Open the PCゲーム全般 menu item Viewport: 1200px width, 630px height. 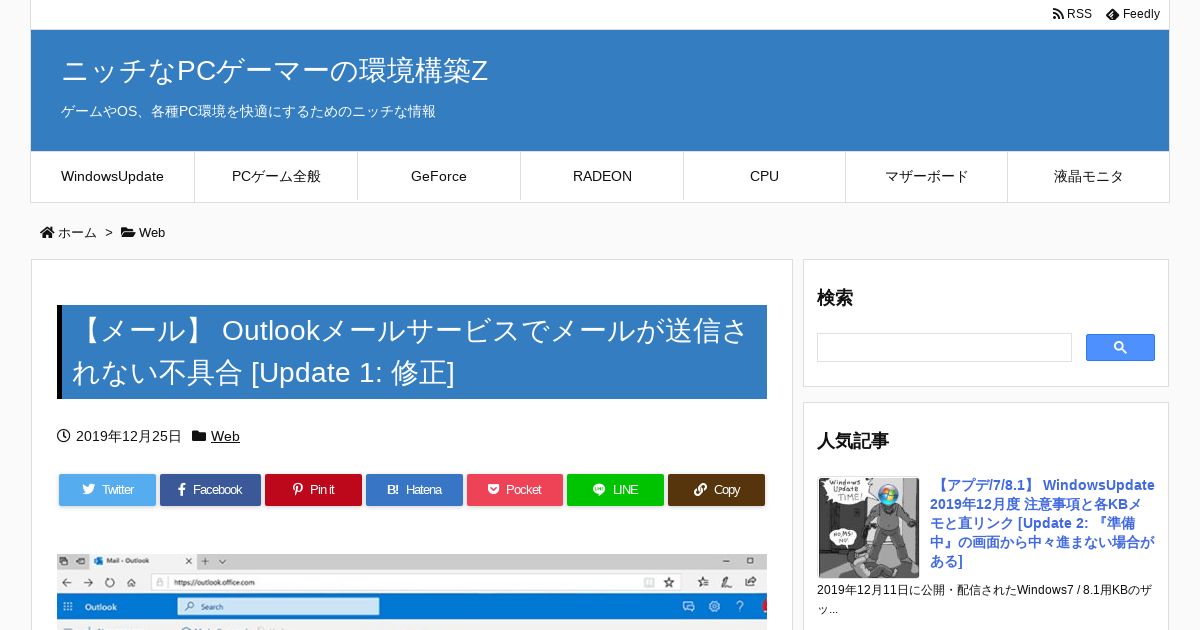click(x=276, y=177)
